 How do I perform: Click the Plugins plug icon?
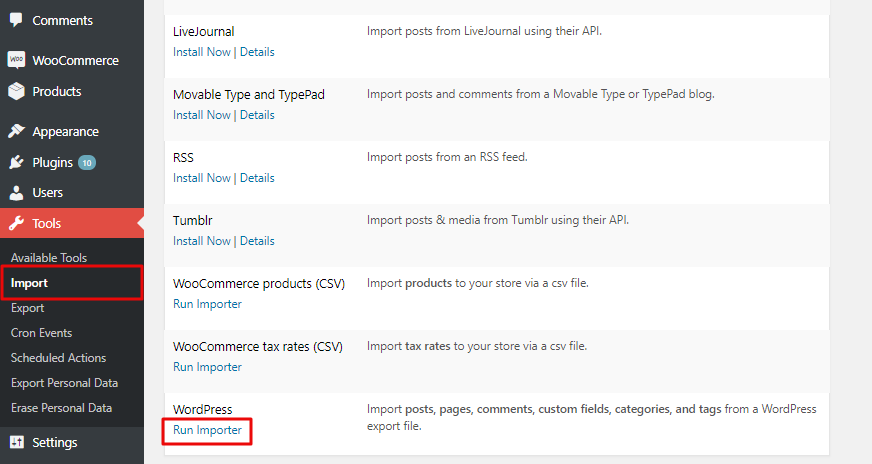[x=16, y=162]
